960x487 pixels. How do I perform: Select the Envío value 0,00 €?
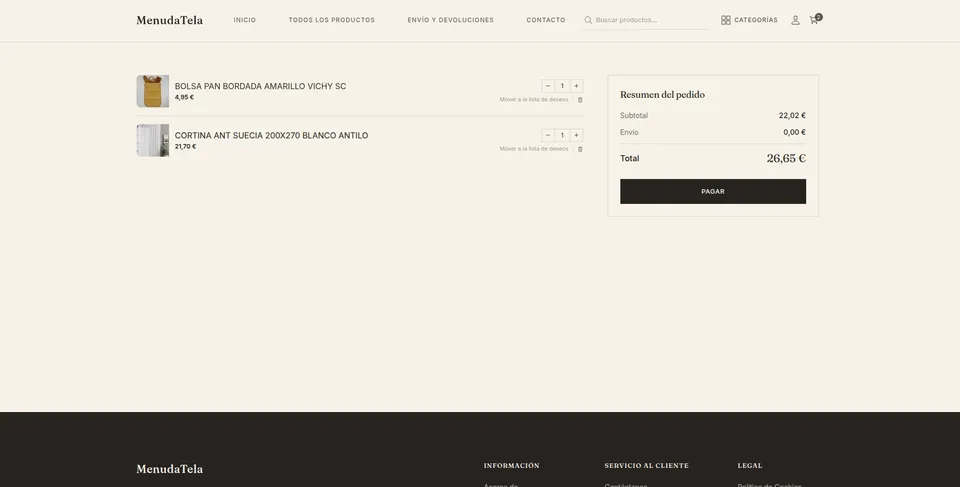[794, 132]
